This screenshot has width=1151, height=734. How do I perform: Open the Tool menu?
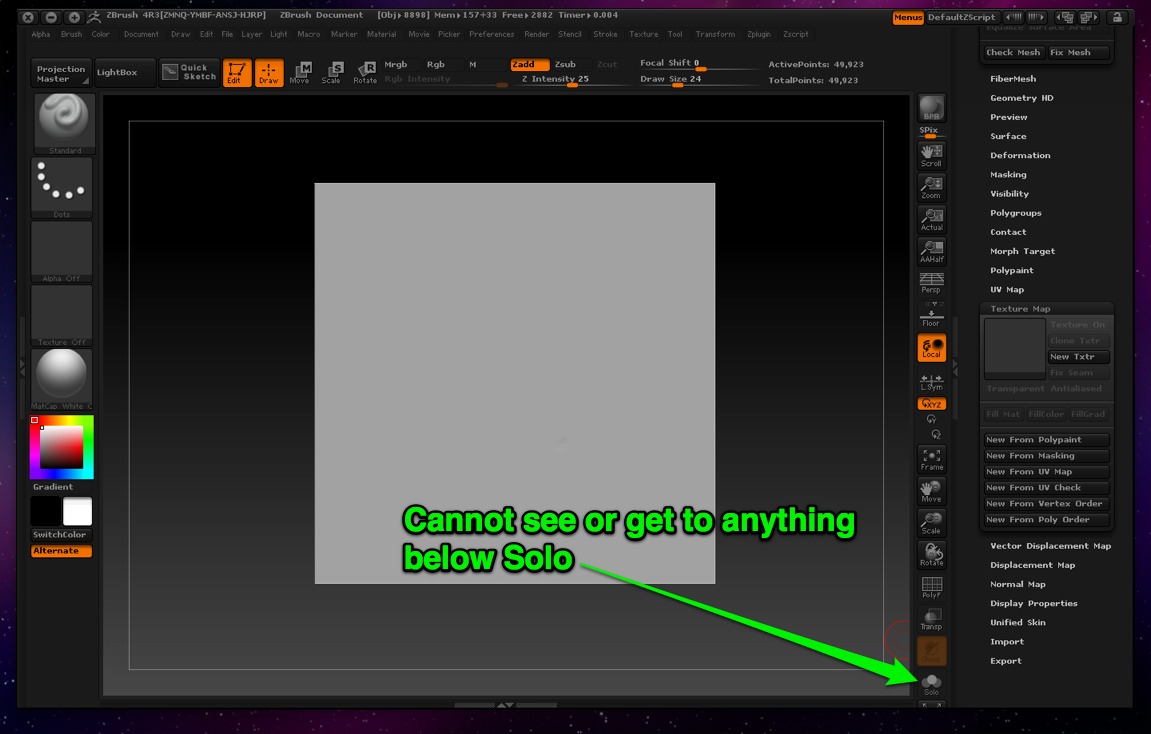pyautogui.click(x=675, y=34)
